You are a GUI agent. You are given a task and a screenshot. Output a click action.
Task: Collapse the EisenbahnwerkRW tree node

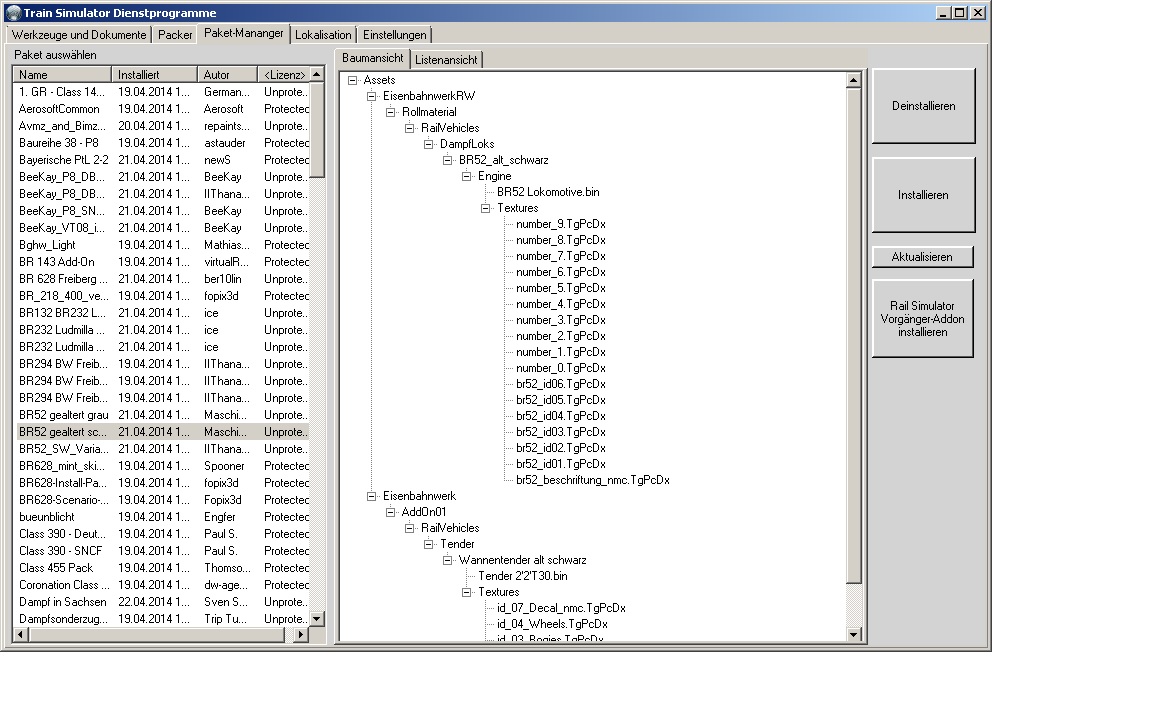[371, 96]
